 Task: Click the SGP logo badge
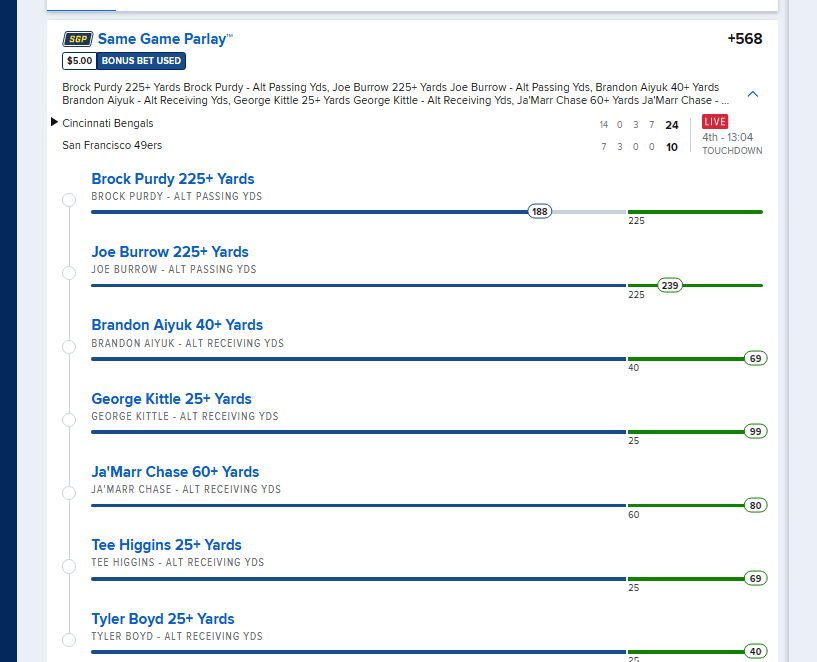78,39
